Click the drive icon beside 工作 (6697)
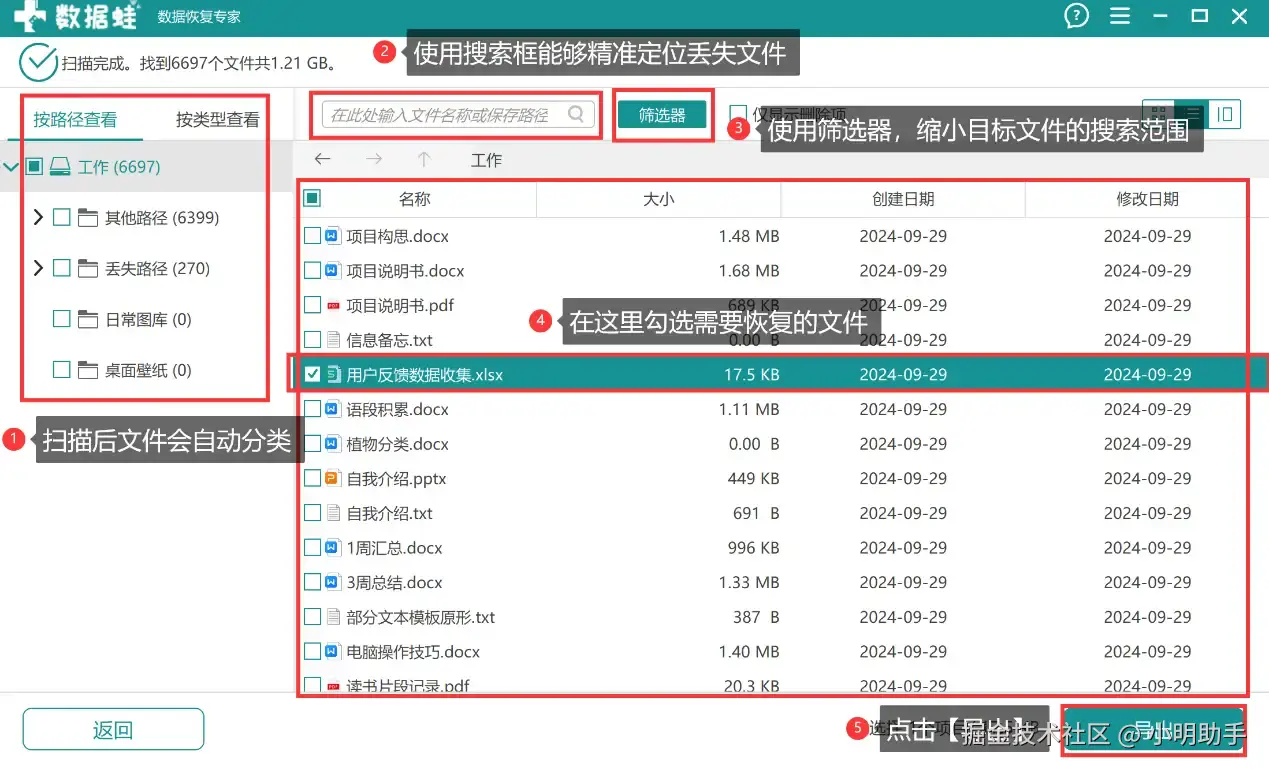This screenshot has width=1269, height=770. (61, 167)
